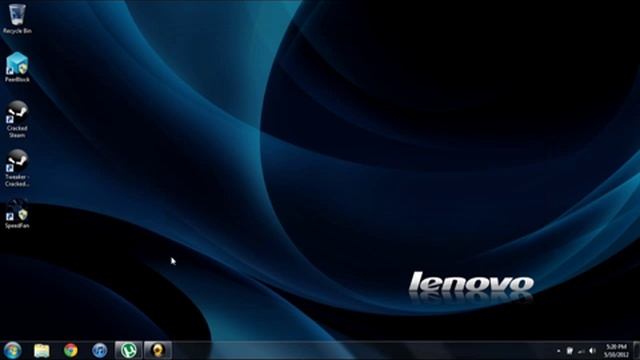Open the network connection tray icon

click(581, 351)
